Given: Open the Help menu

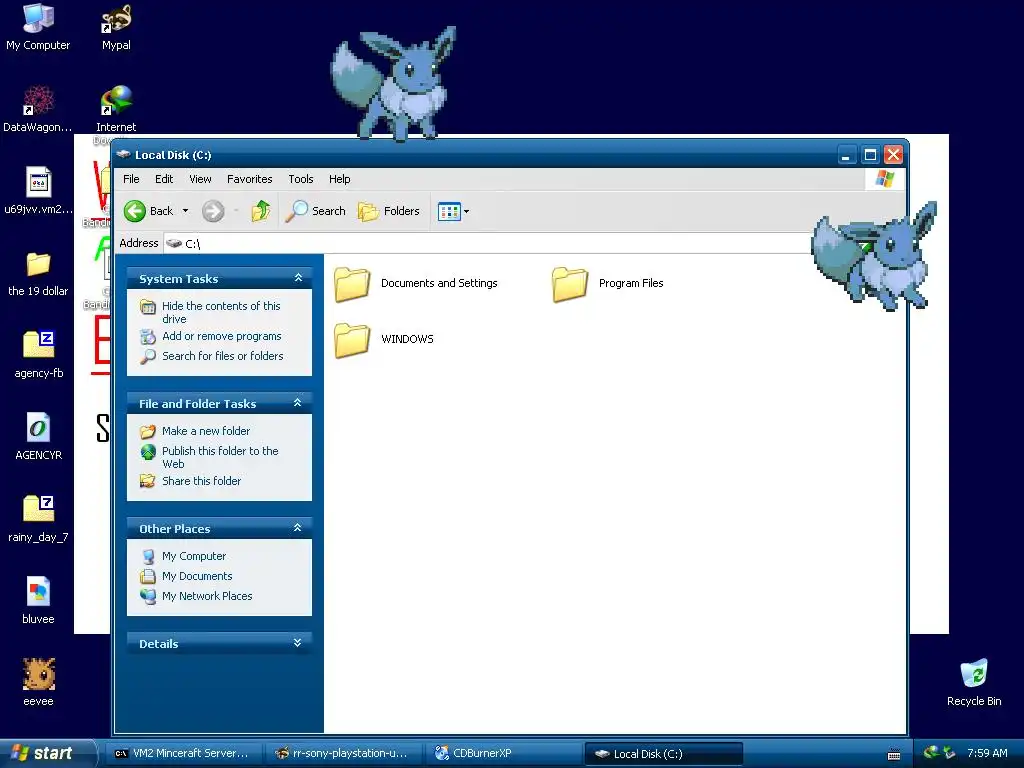Looking at the screenshot, I should pyautogui.click(x=339, y=179).
